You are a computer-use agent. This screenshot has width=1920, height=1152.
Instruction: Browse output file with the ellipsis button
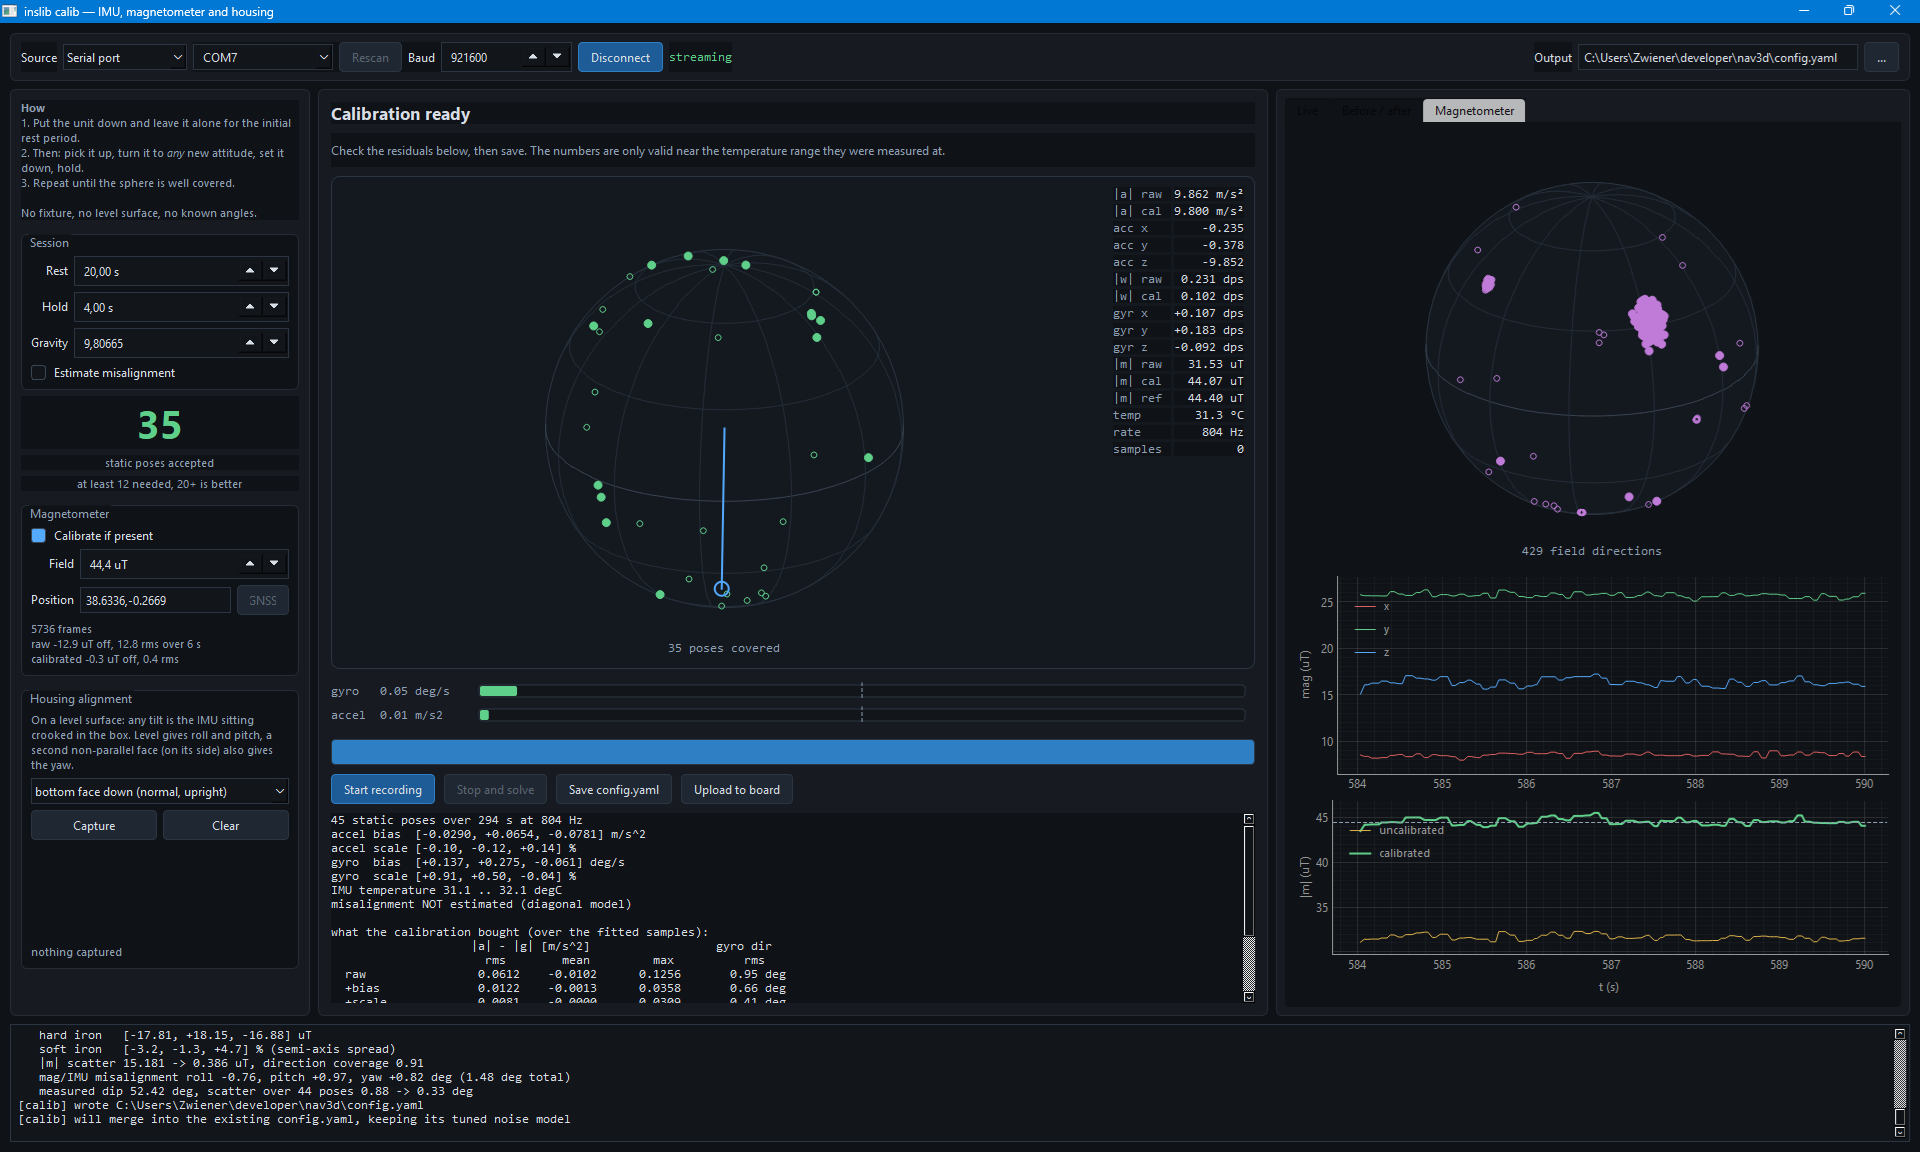point(1881,58)
